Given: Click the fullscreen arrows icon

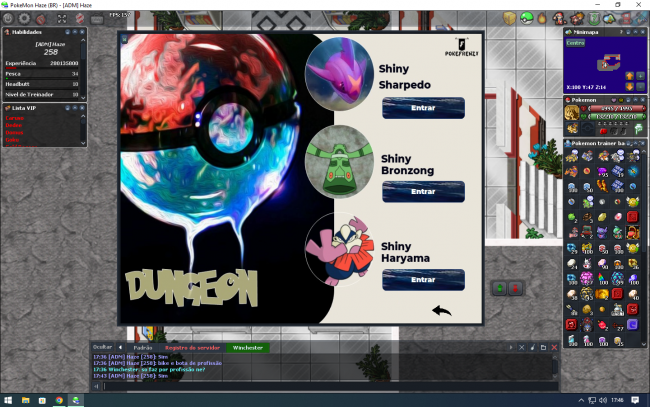Looking at the screenshot, I should pyautogui.click(x=62, y=19).
